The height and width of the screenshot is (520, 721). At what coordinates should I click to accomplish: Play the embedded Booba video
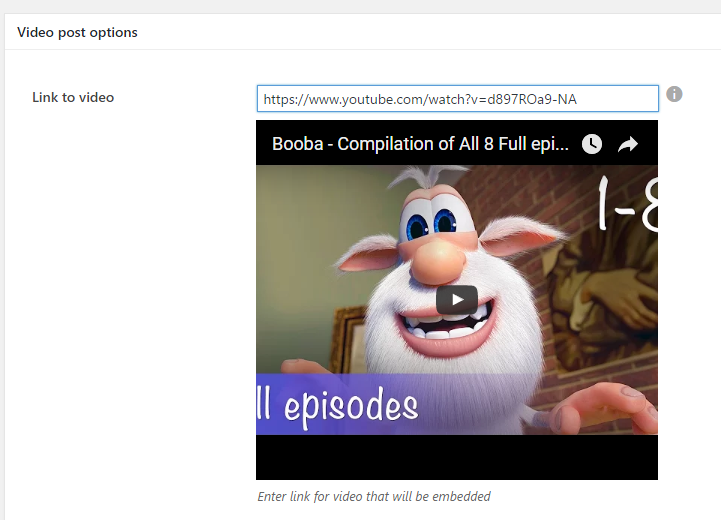click(457, 300)
